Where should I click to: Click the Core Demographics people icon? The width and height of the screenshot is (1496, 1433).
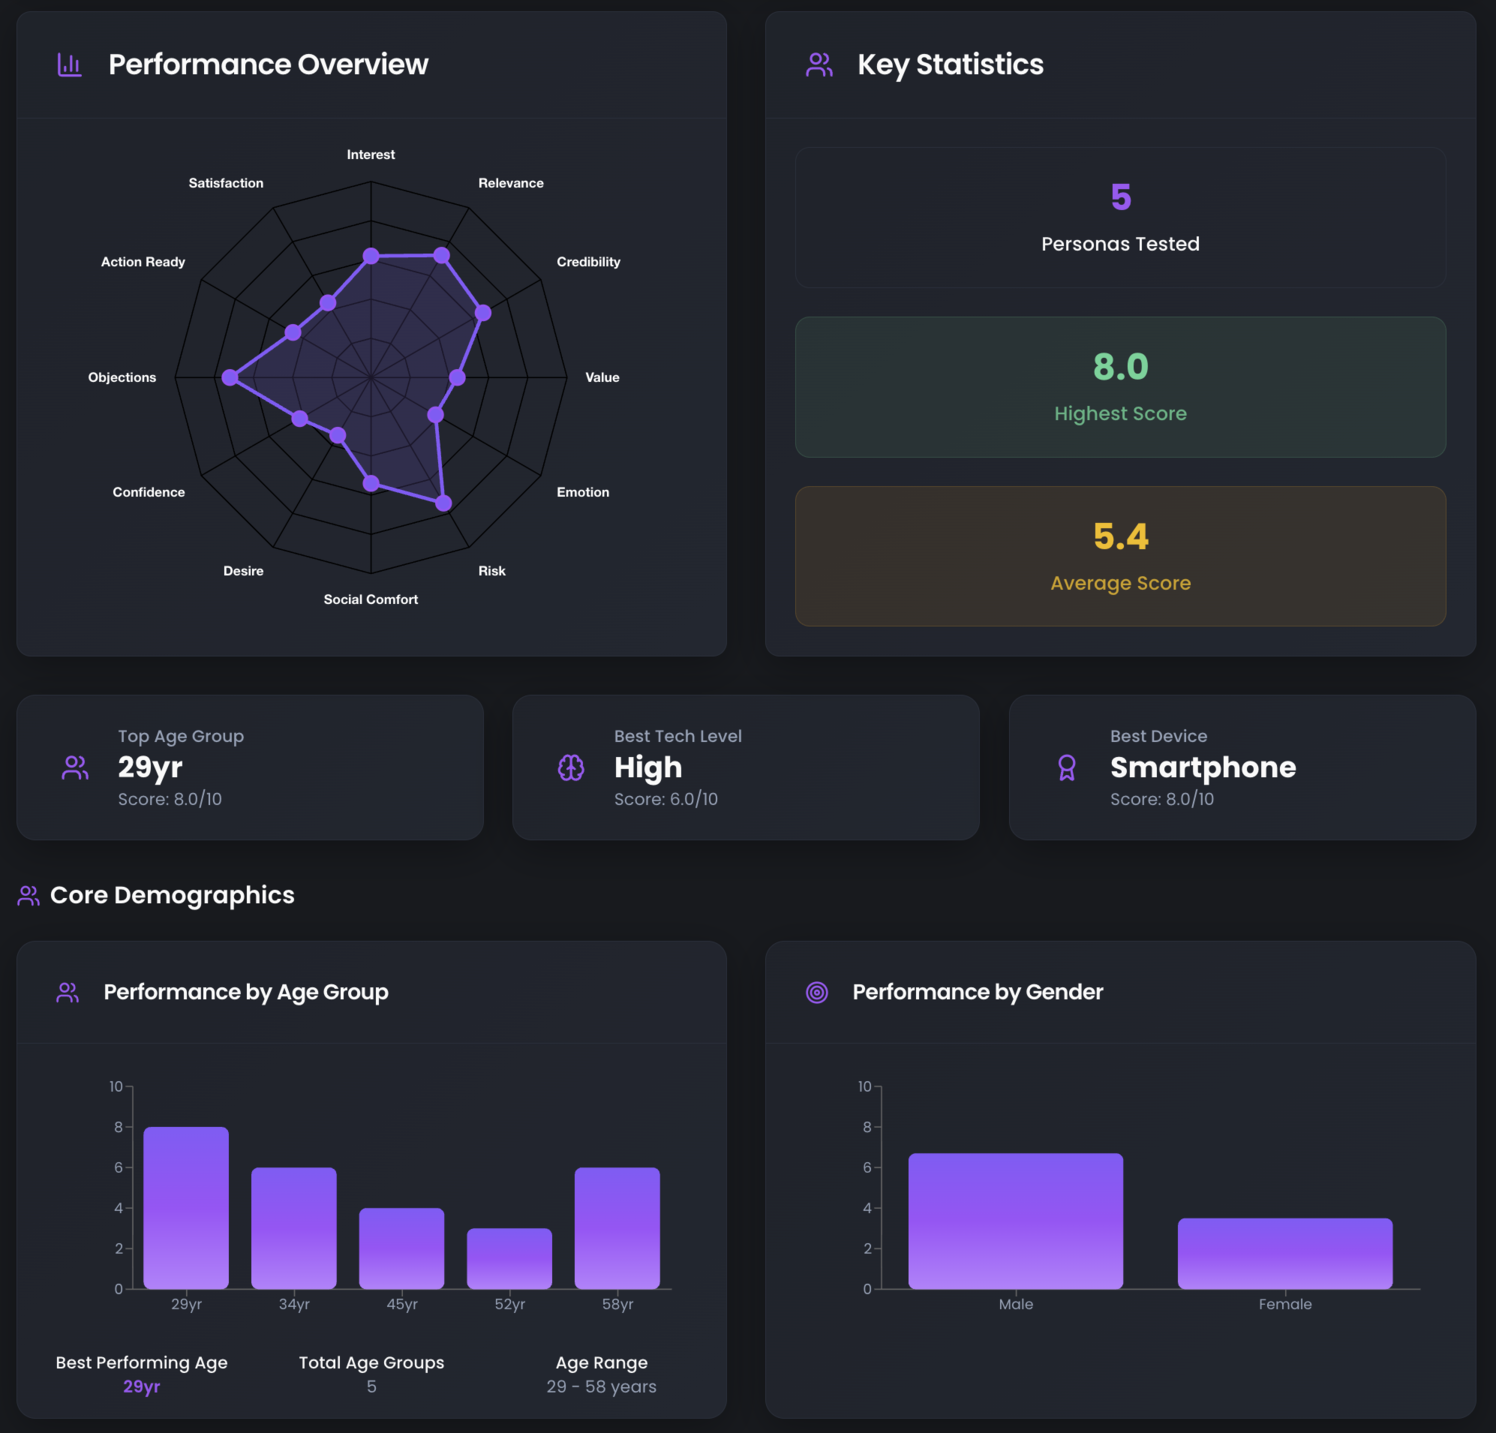[28, 896]
